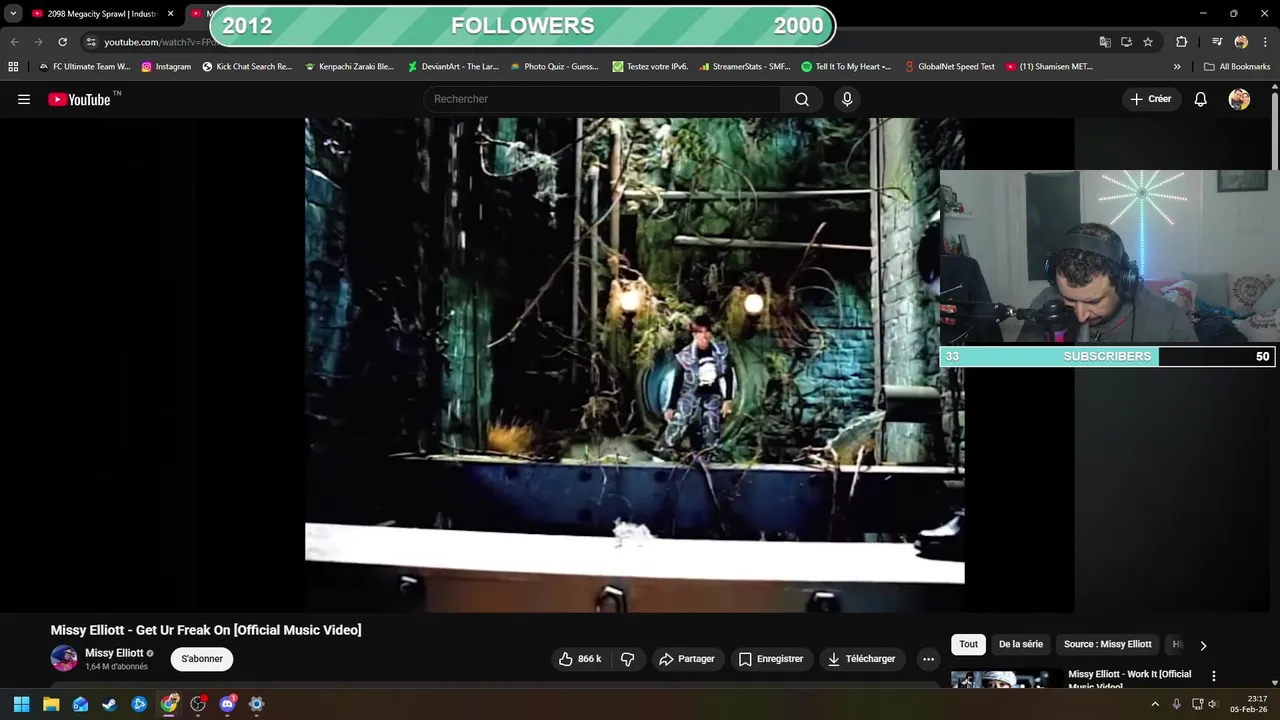Image resolution: width=1280 pixels, height=720 pixels.
Task: Open Testez votre IPv6 bookmark
Action: point(650,67)
